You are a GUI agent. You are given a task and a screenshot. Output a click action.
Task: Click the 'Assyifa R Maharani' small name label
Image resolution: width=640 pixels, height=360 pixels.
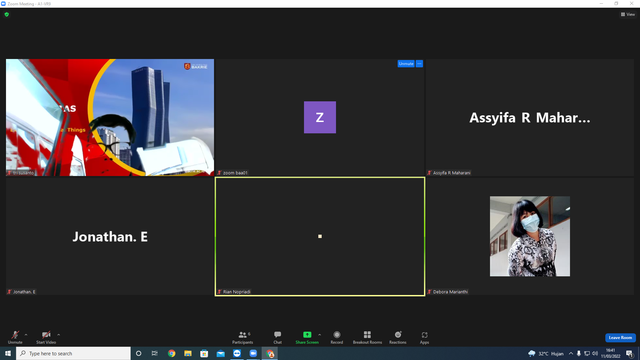click(451, 173)
